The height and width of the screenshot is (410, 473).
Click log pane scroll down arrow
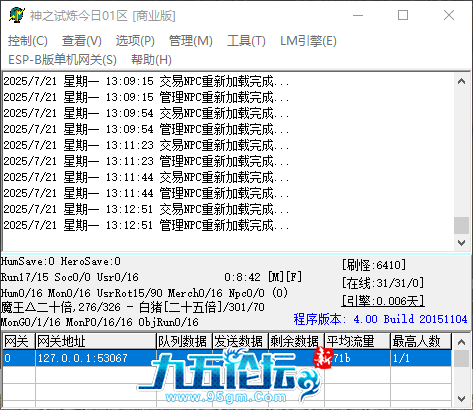(461, 243)
